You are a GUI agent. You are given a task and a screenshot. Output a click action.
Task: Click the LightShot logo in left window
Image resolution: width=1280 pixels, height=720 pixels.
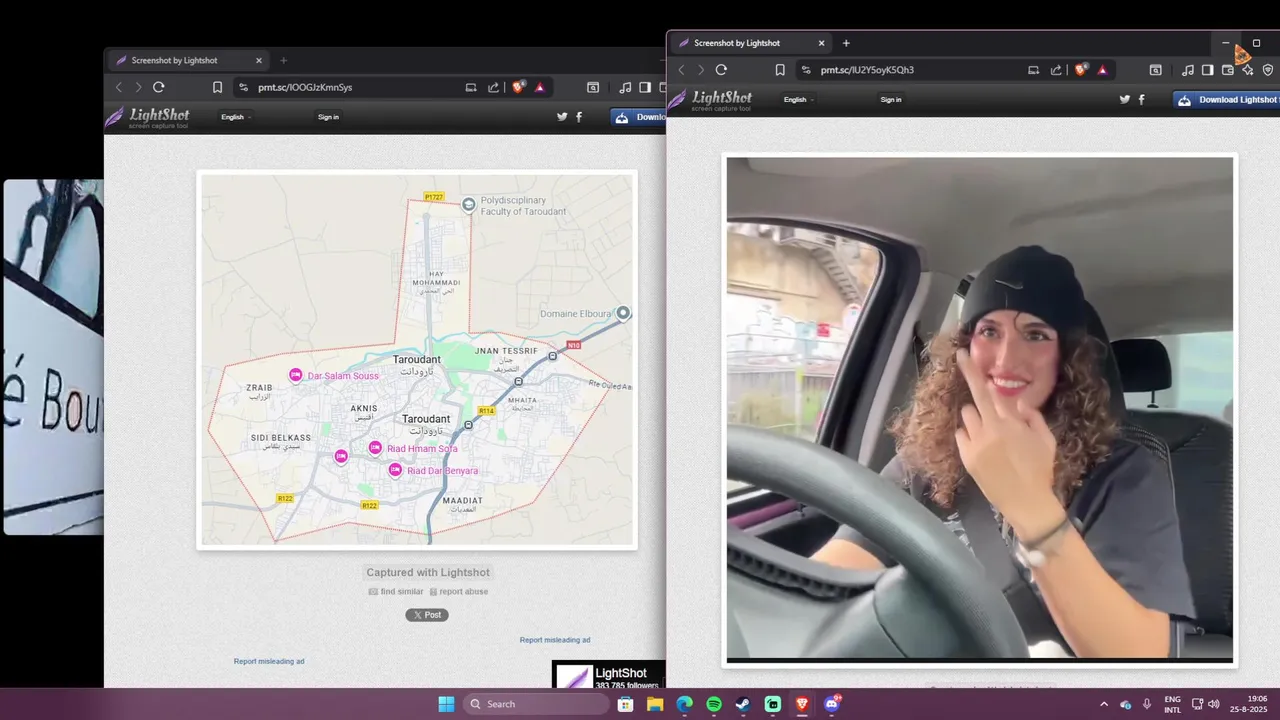coord(147,117)
